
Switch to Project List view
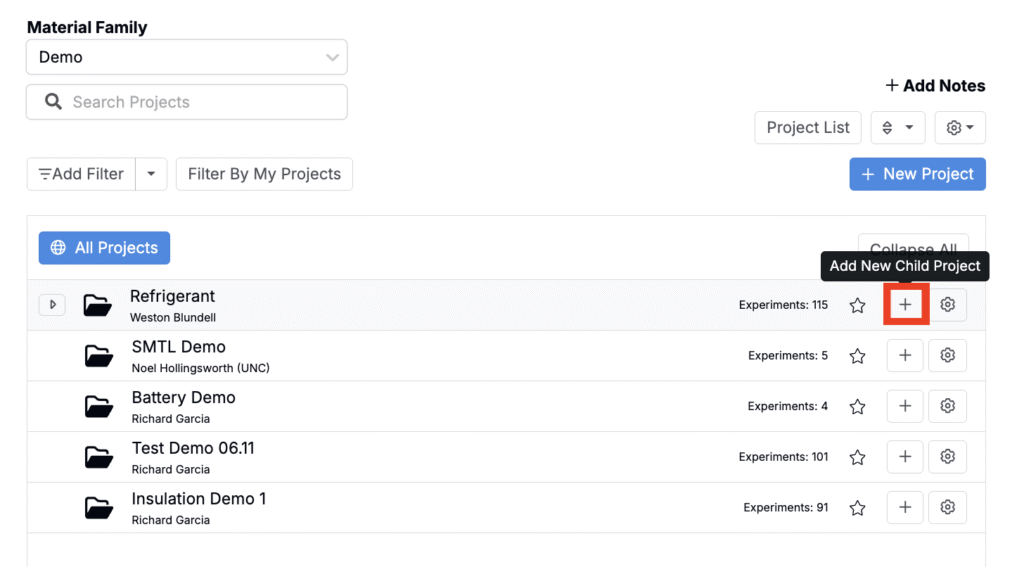pyautogui.click(x=808, y=127)
